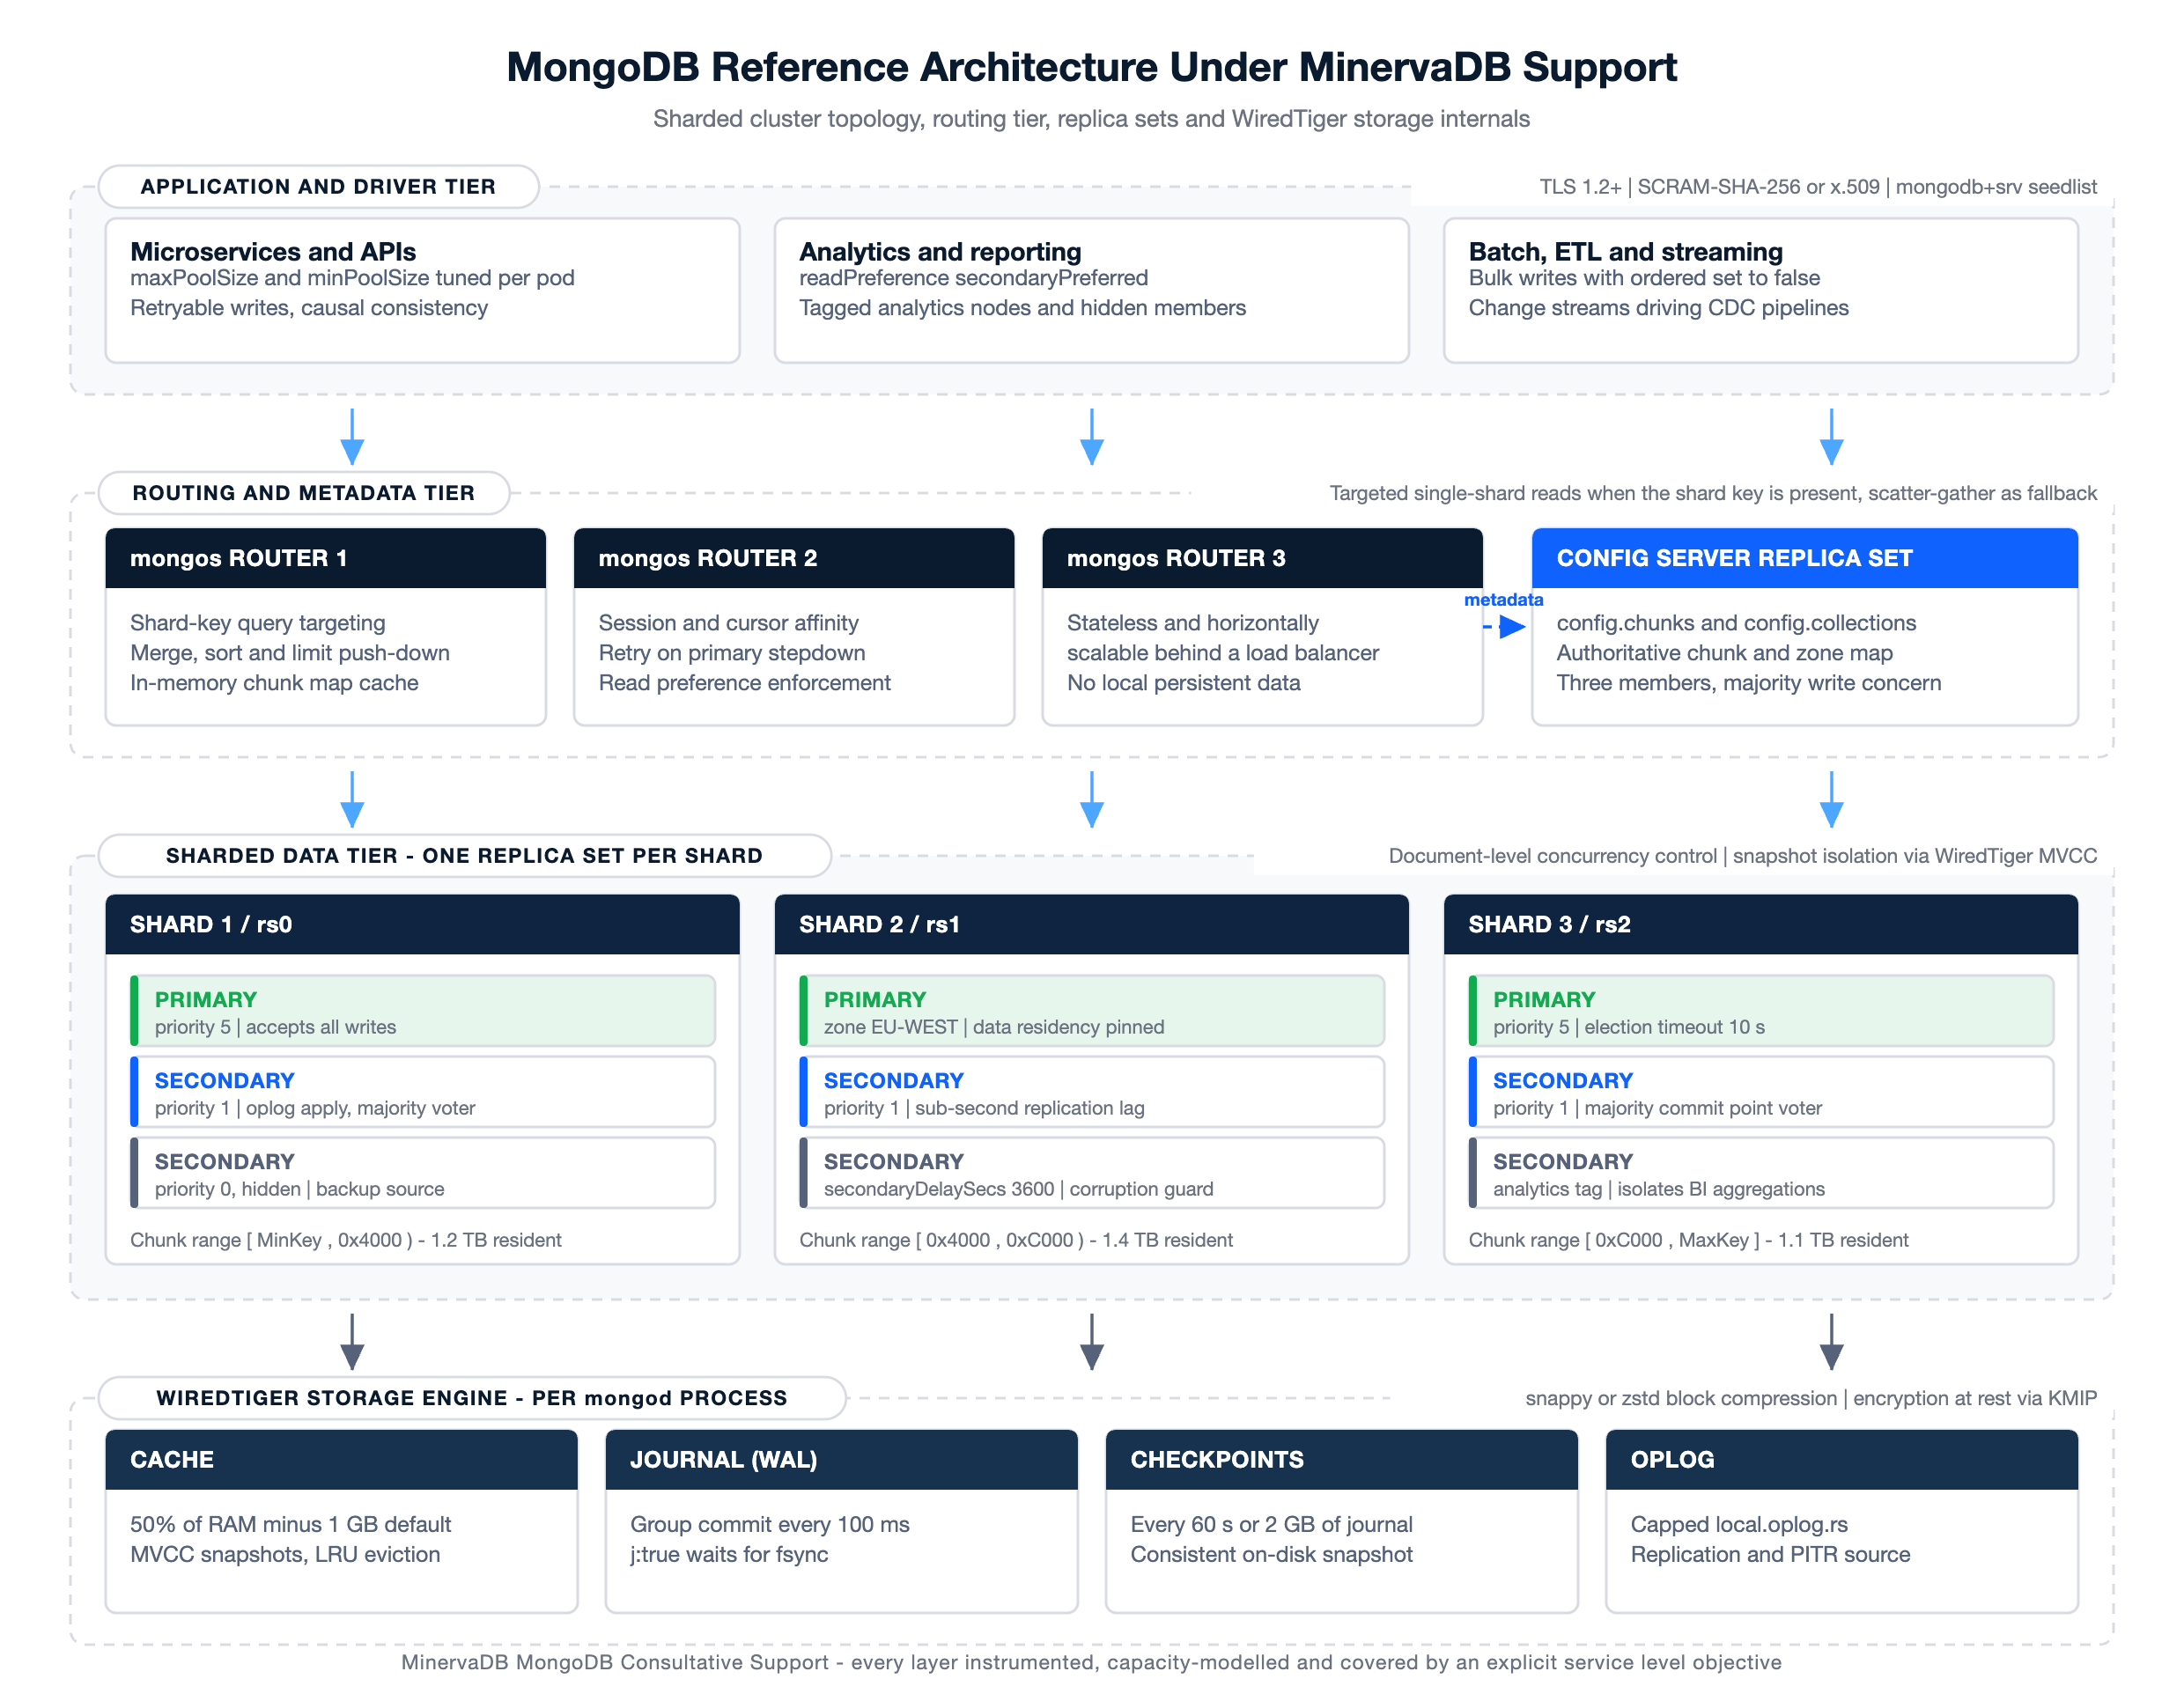This screenshot has height=1701, width=2184.
Task: Select Shard-key query targeting text
Action: pos(257,623)
